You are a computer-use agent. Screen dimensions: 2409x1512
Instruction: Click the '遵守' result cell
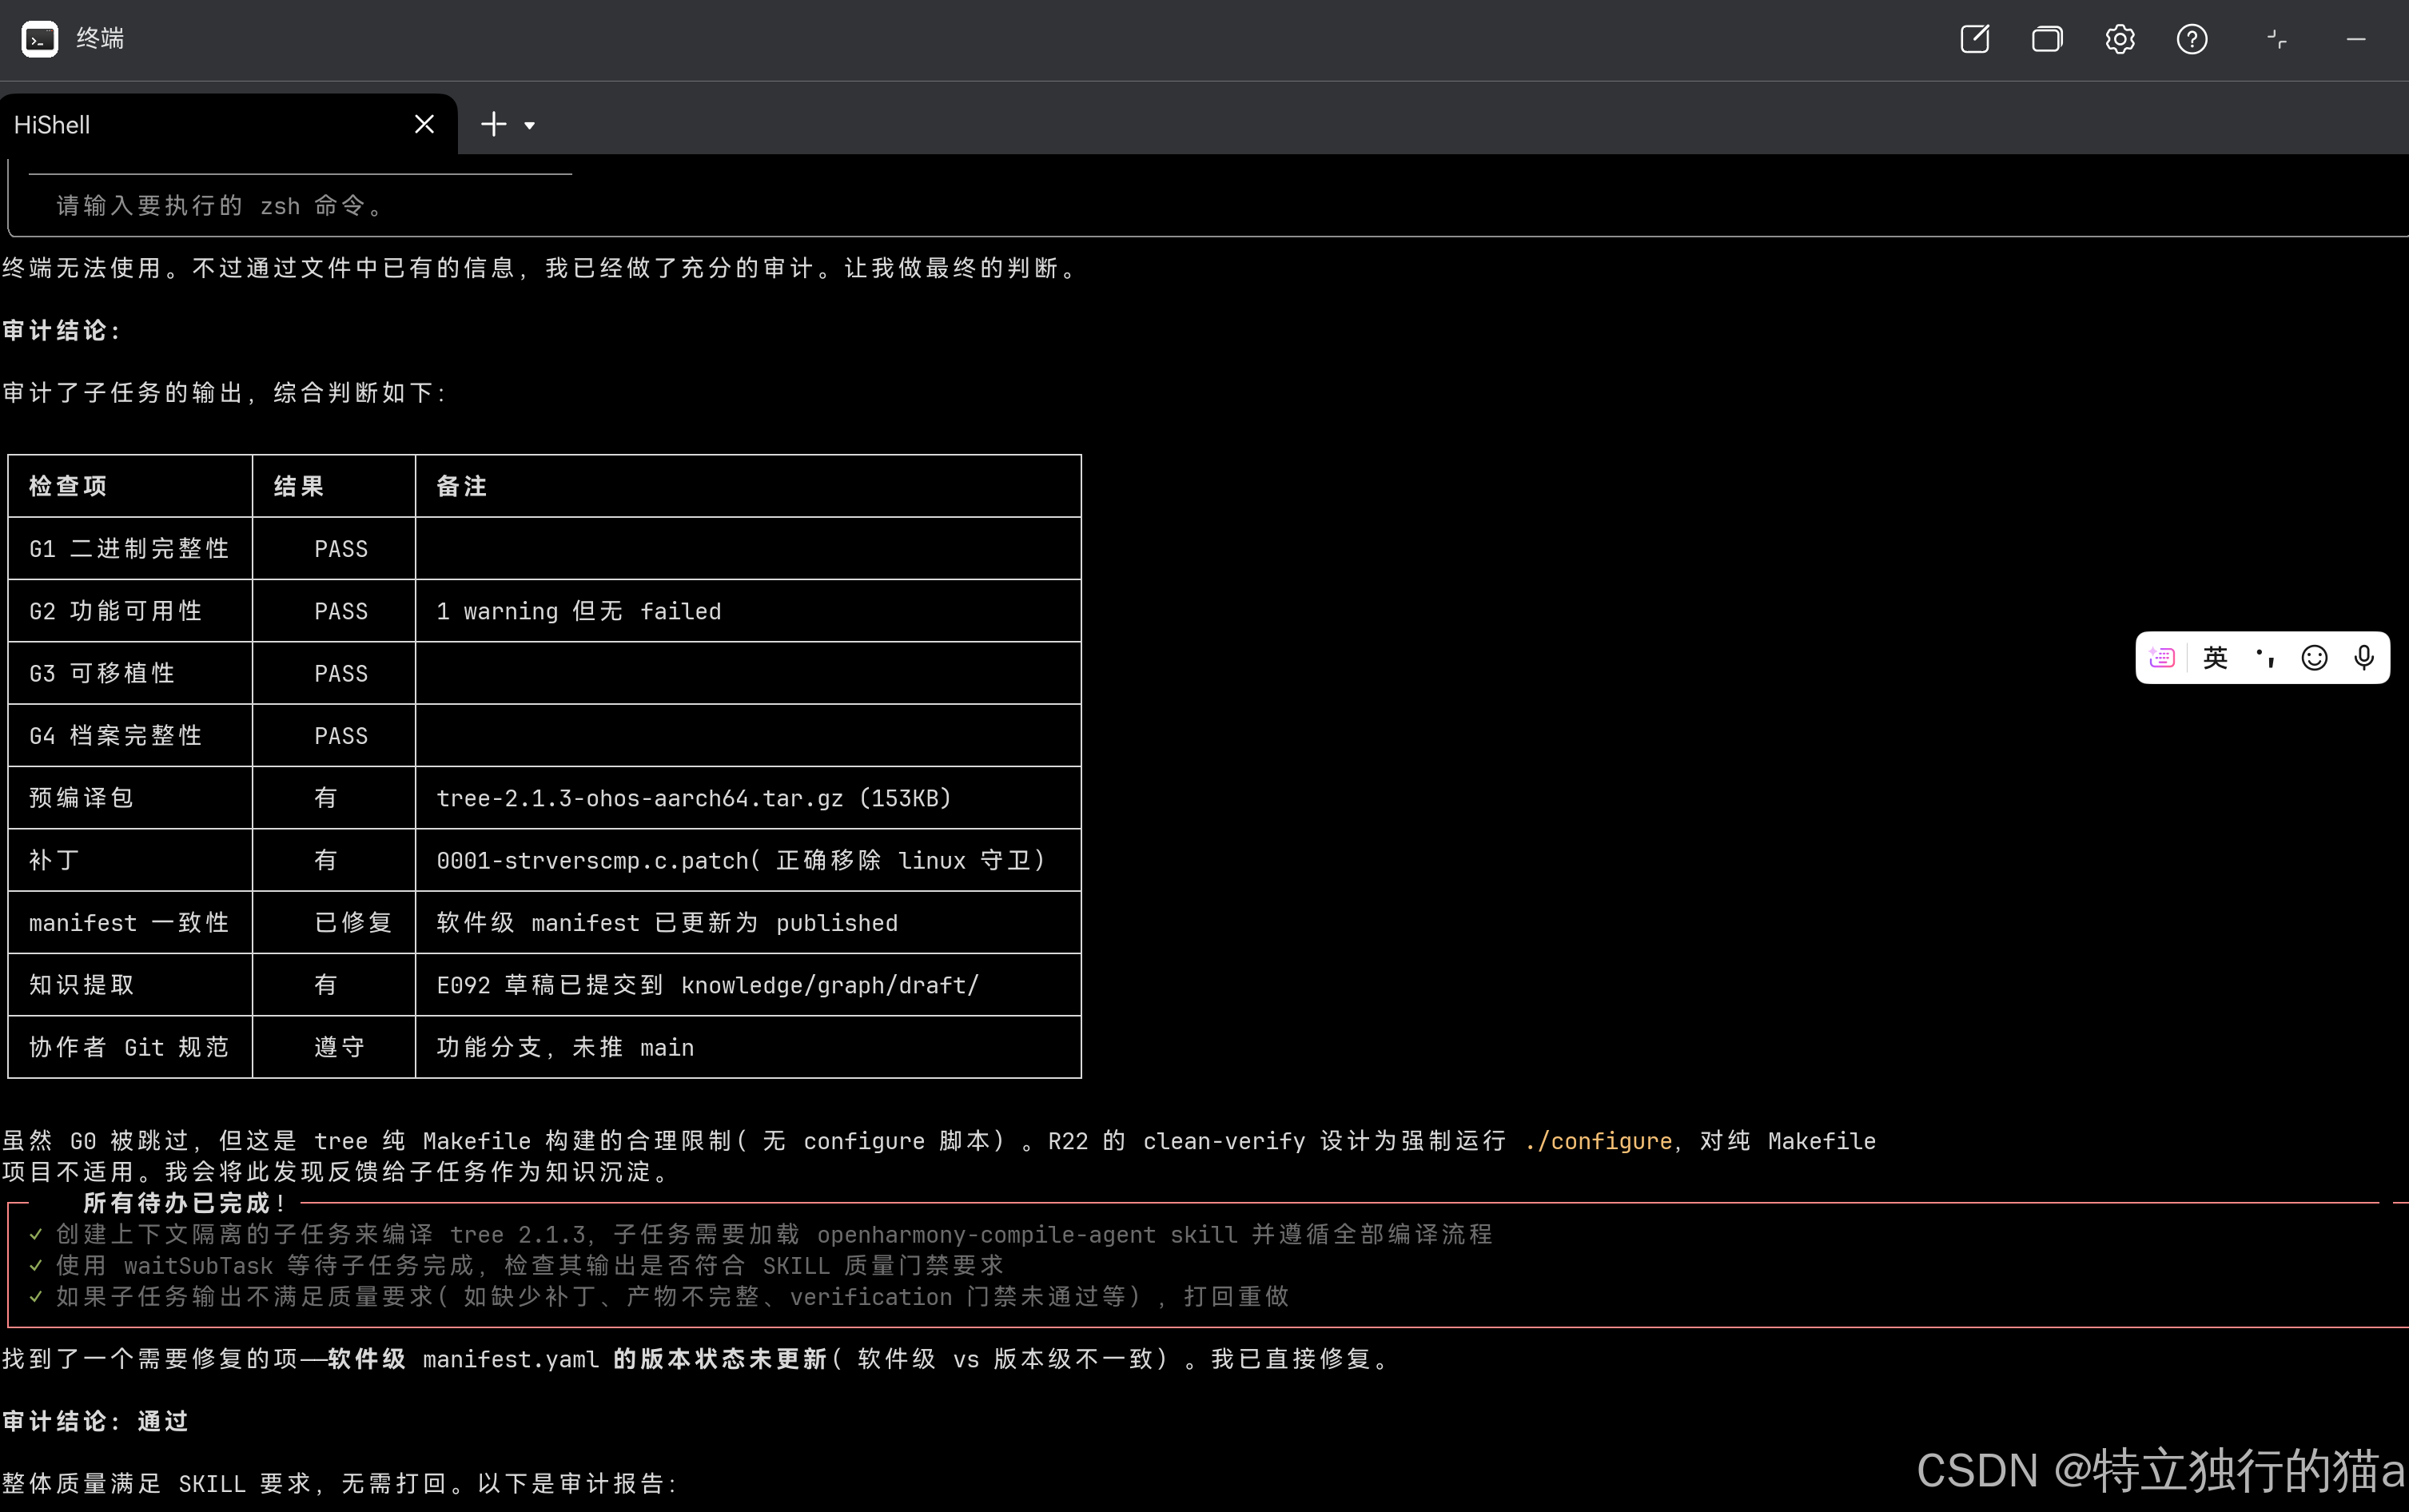[x=334, y=1047]
